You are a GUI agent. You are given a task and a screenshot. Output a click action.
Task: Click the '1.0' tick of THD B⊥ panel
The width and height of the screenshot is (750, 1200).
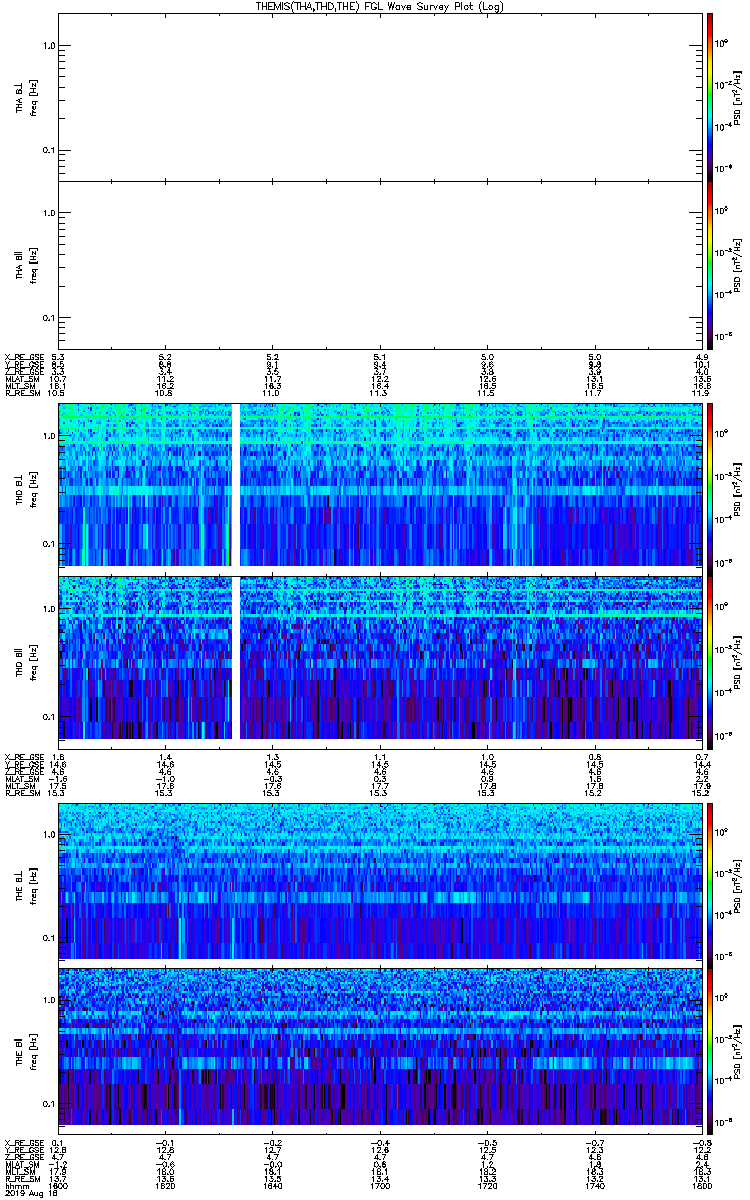click(49, 437)
